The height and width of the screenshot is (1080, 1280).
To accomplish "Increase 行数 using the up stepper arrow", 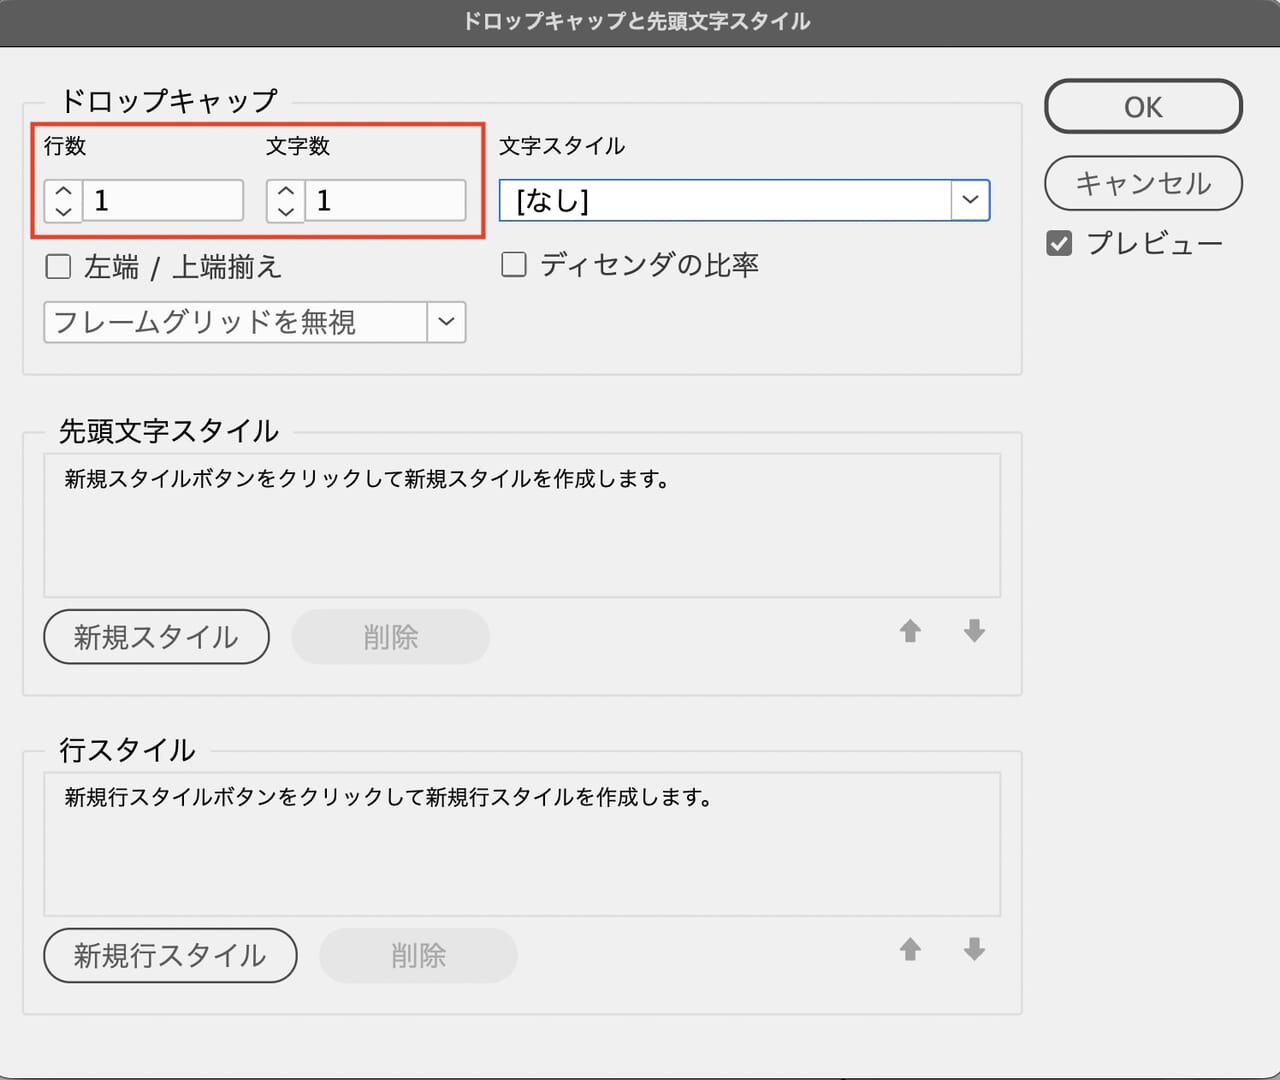I will coord(62,189).
